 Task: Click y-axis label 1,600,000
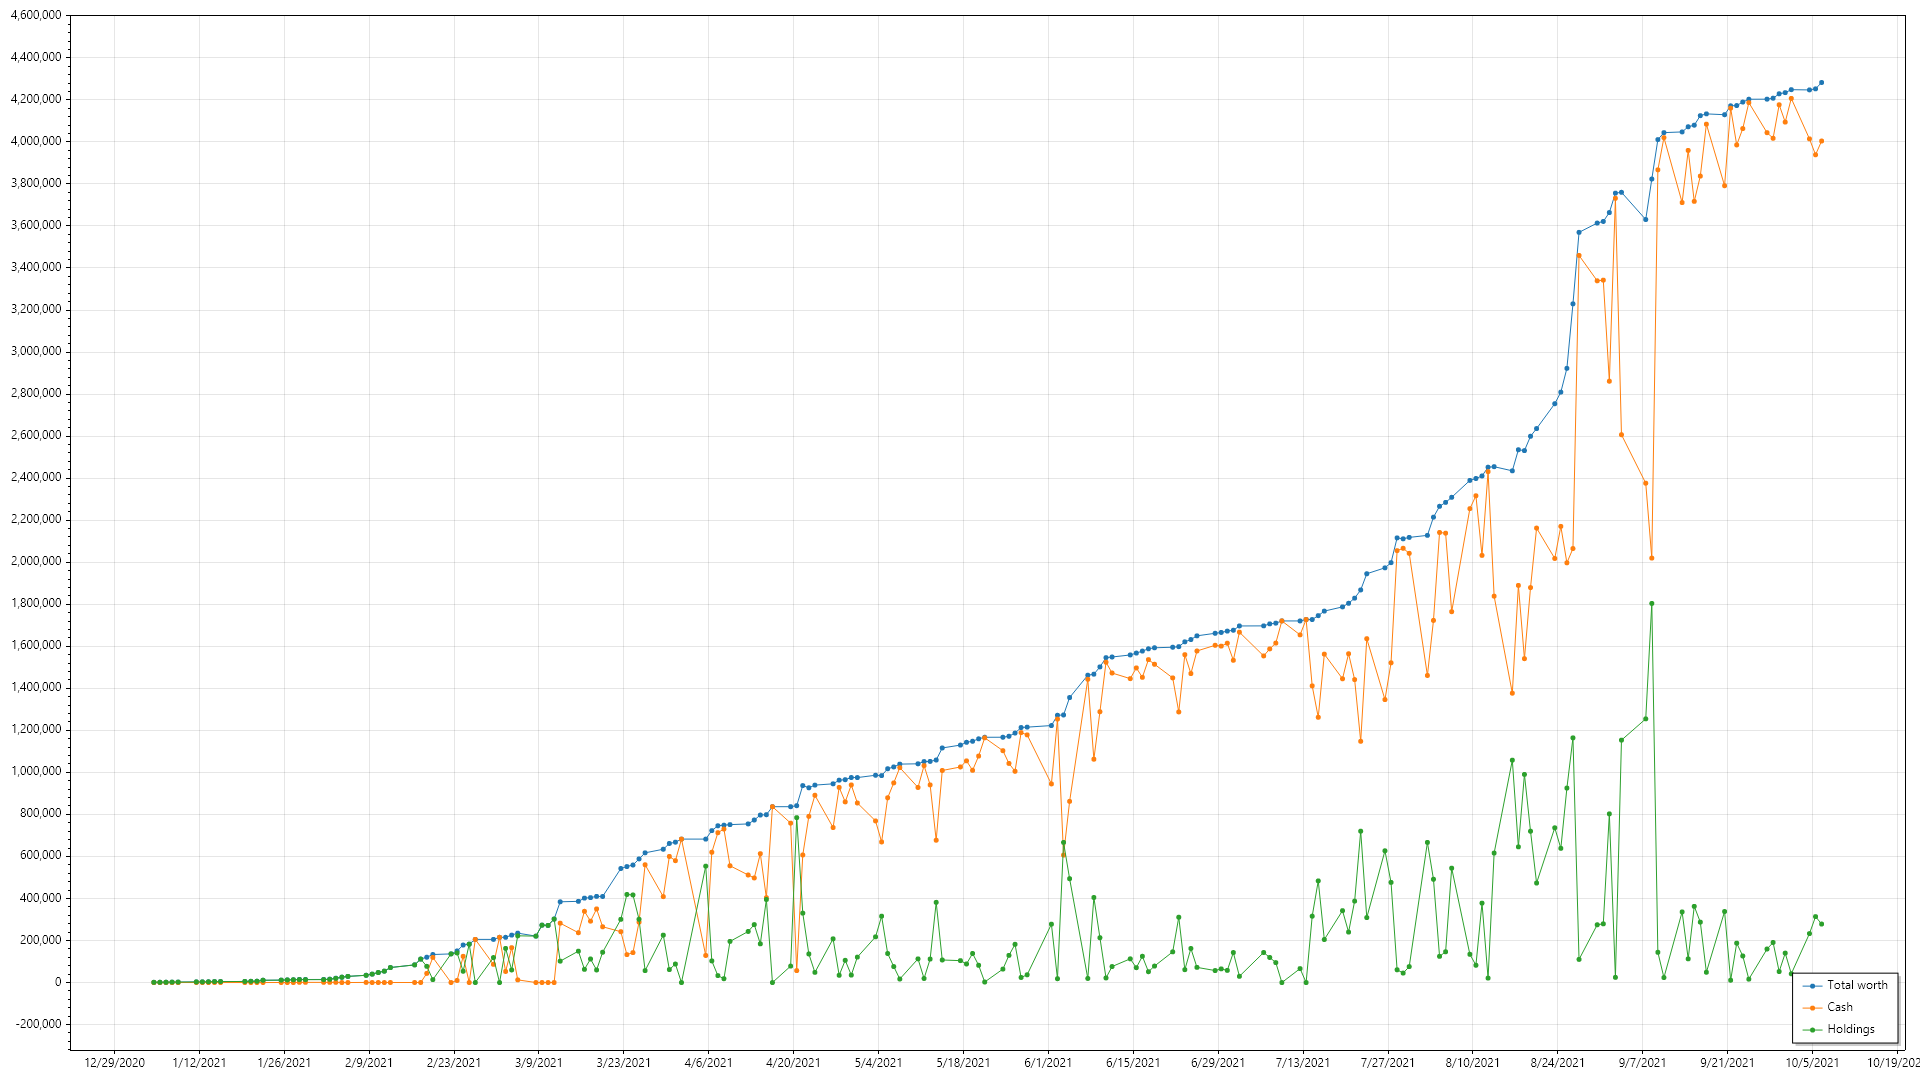tap(35, 645)
